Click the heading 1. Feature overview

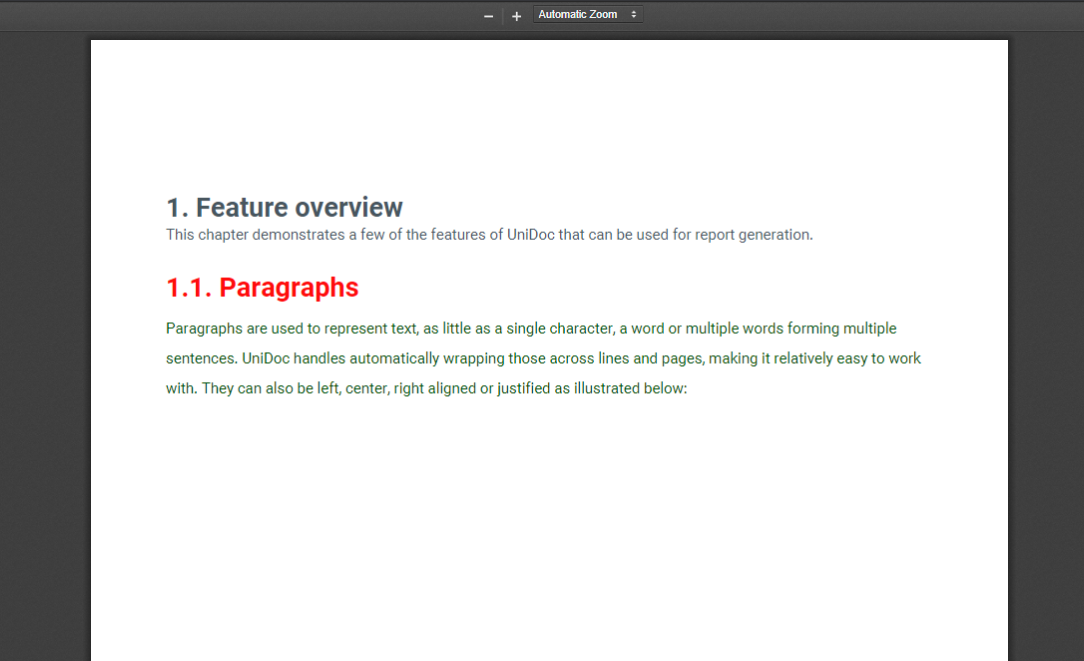tap(284, 207)
